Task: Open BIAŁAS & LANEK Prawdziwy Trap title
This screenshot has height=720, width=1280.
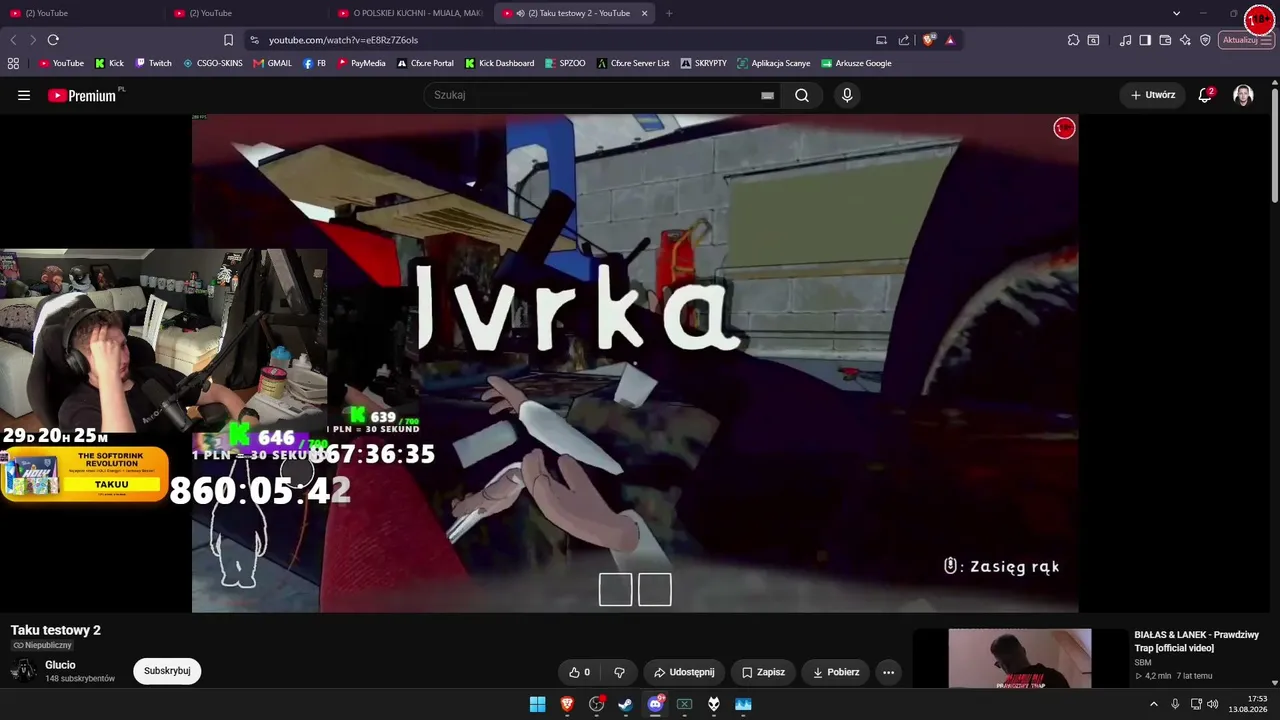Action: (1196, 641)
